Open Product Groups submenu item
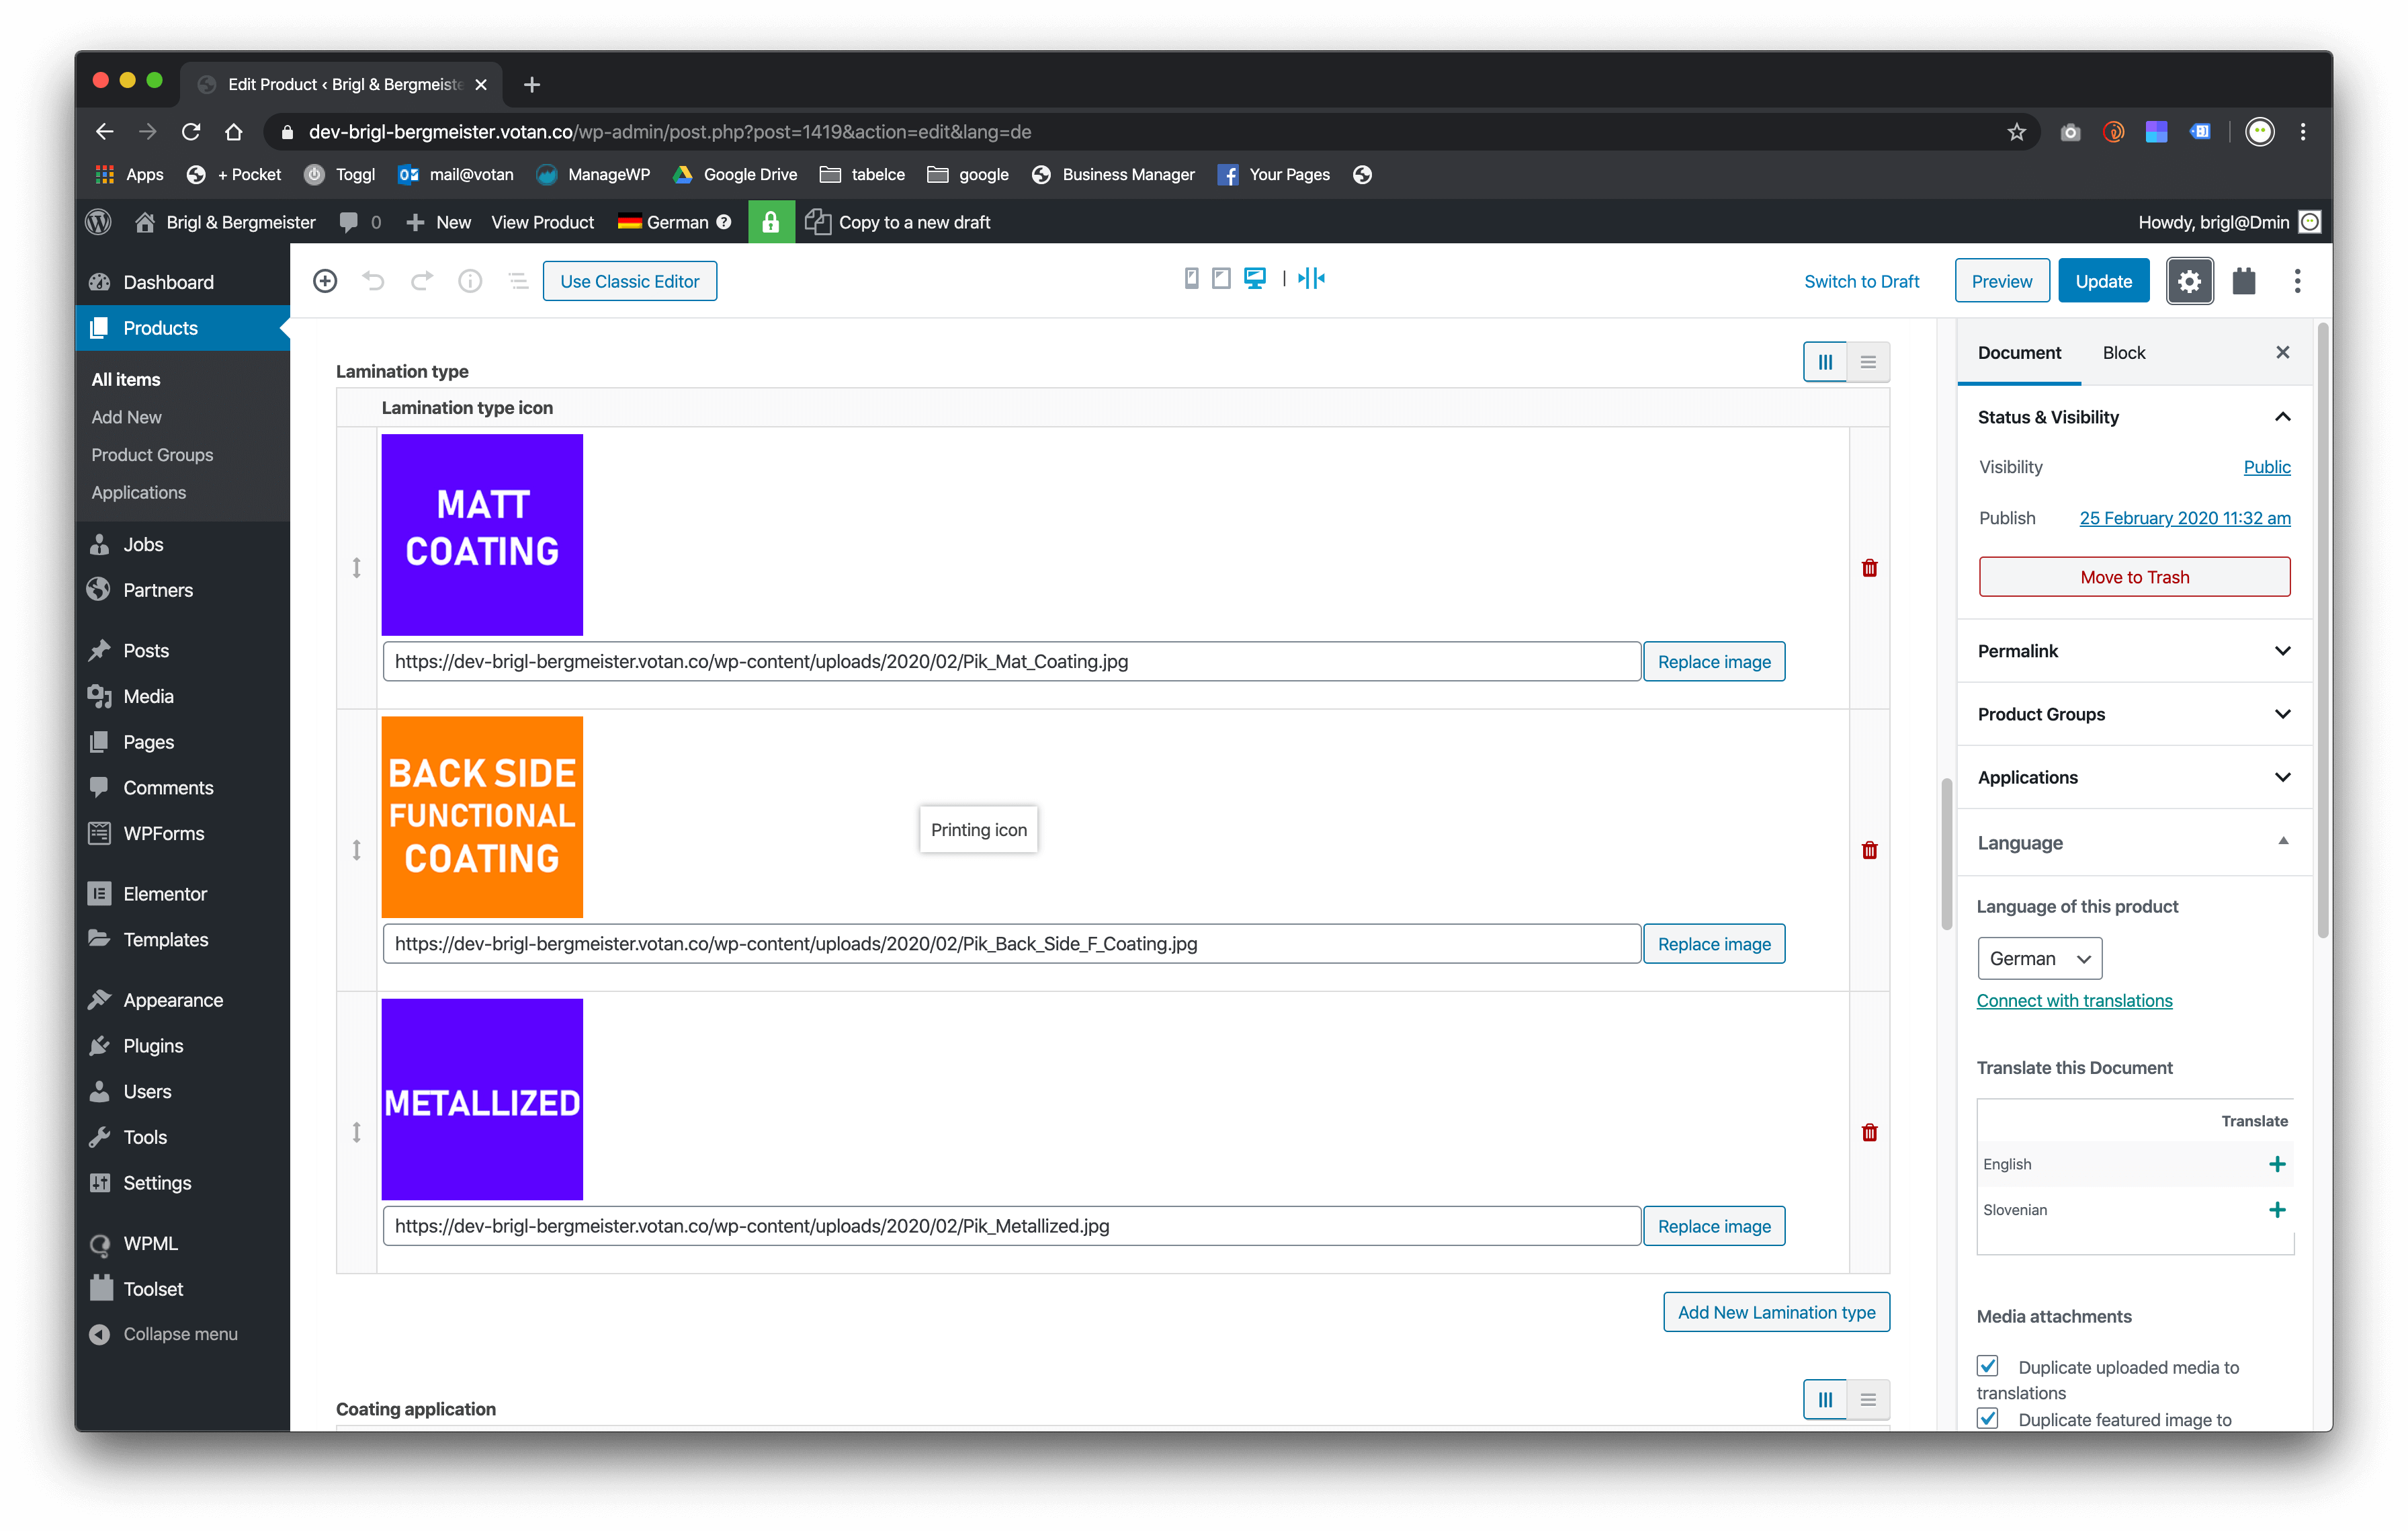The width and height of the screenshot is (2408, 1531). pos(152,455)
